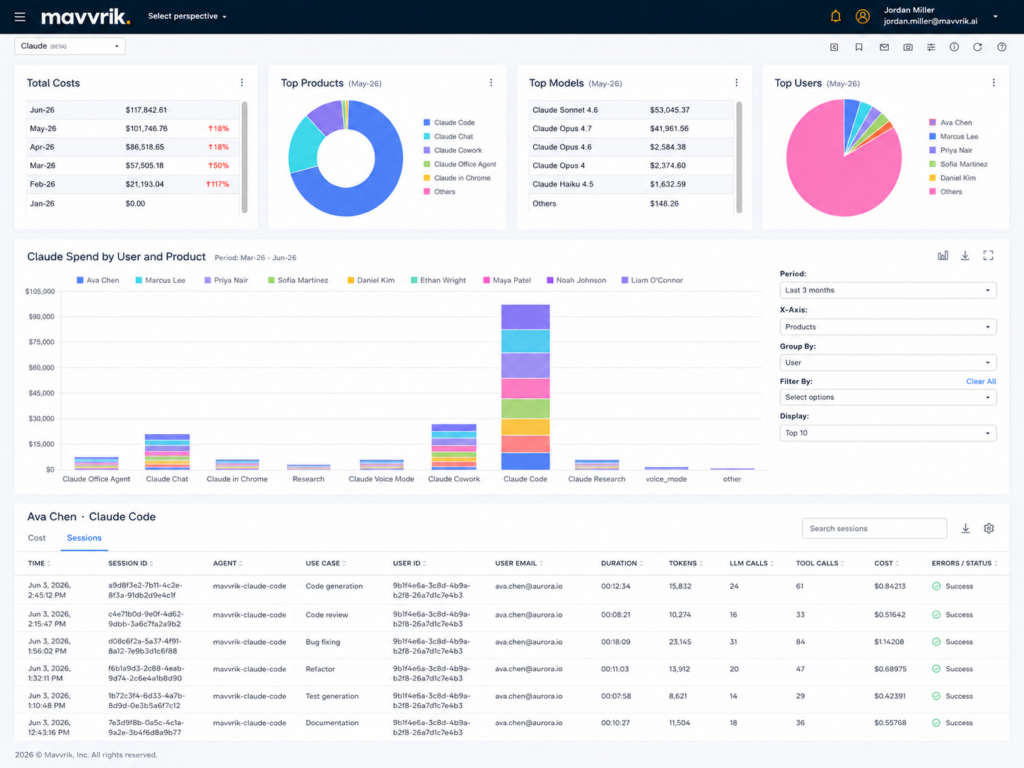Image resolution: width=1024 pixels, height=768 pixels.
Task: Sort by the TOOL CALLS column header
Action: pyautogui.click(x=820, y=563)
